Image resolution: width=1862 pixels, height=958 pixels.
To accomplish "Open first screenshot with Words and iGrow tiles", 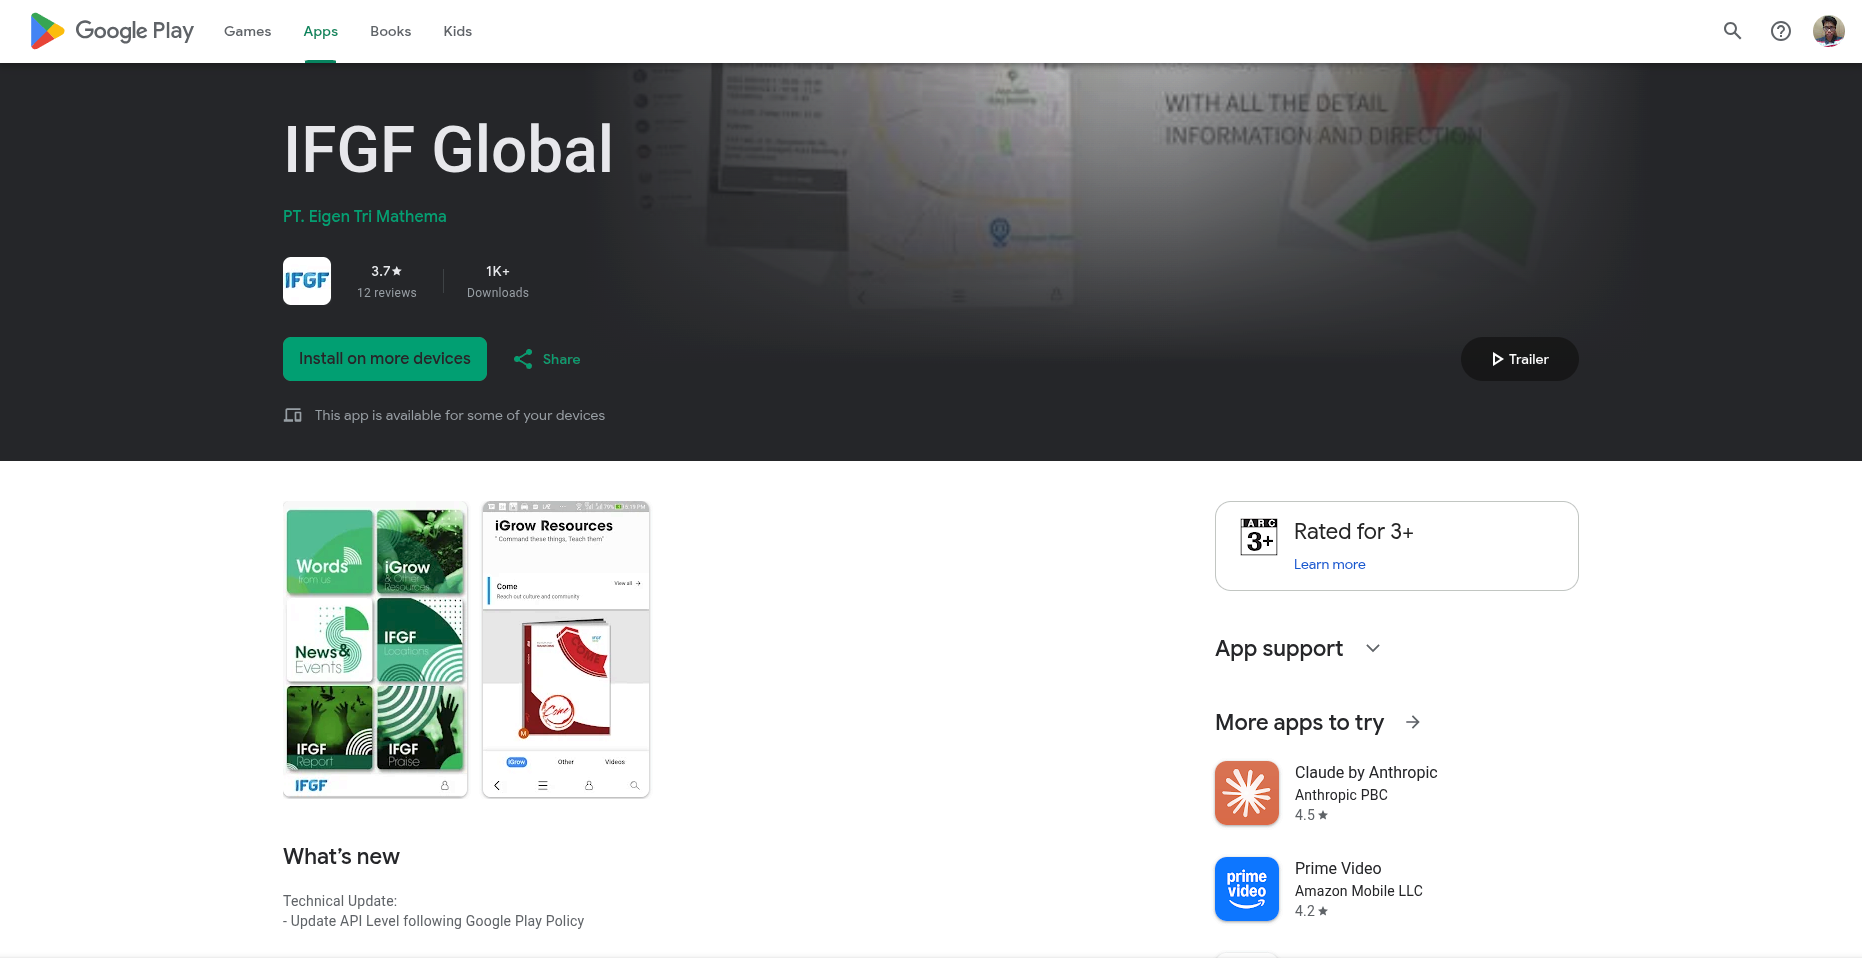I will coord(375,649).
